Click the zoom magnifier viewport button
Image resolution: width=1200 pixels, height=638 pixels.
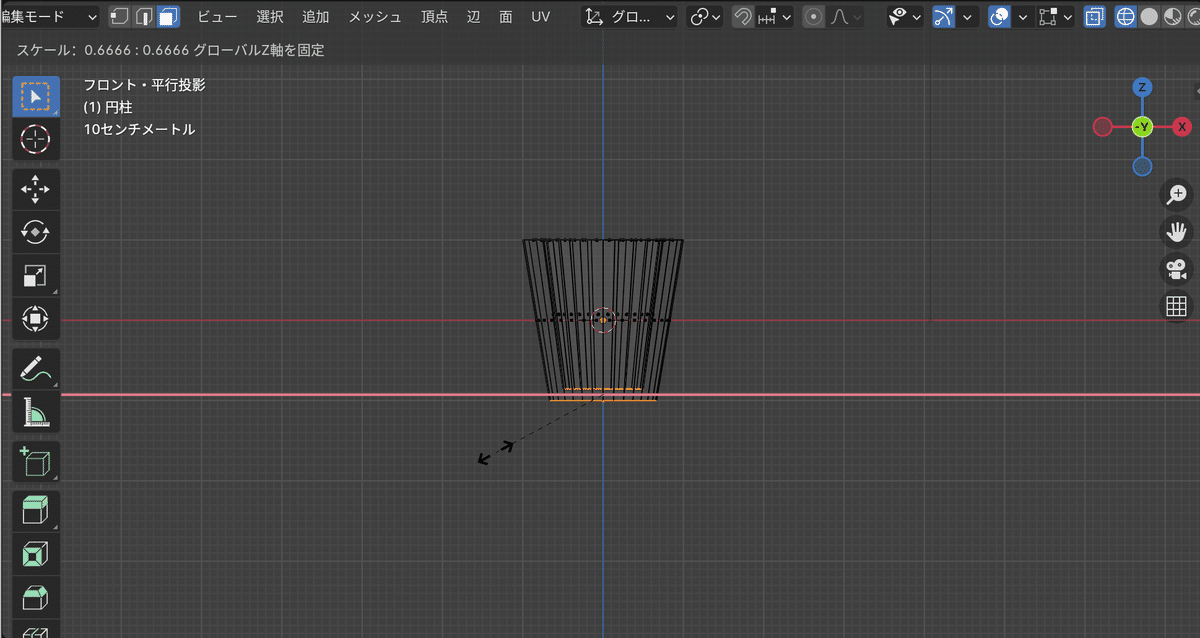pyautogui.click(x=1177, y=194)
